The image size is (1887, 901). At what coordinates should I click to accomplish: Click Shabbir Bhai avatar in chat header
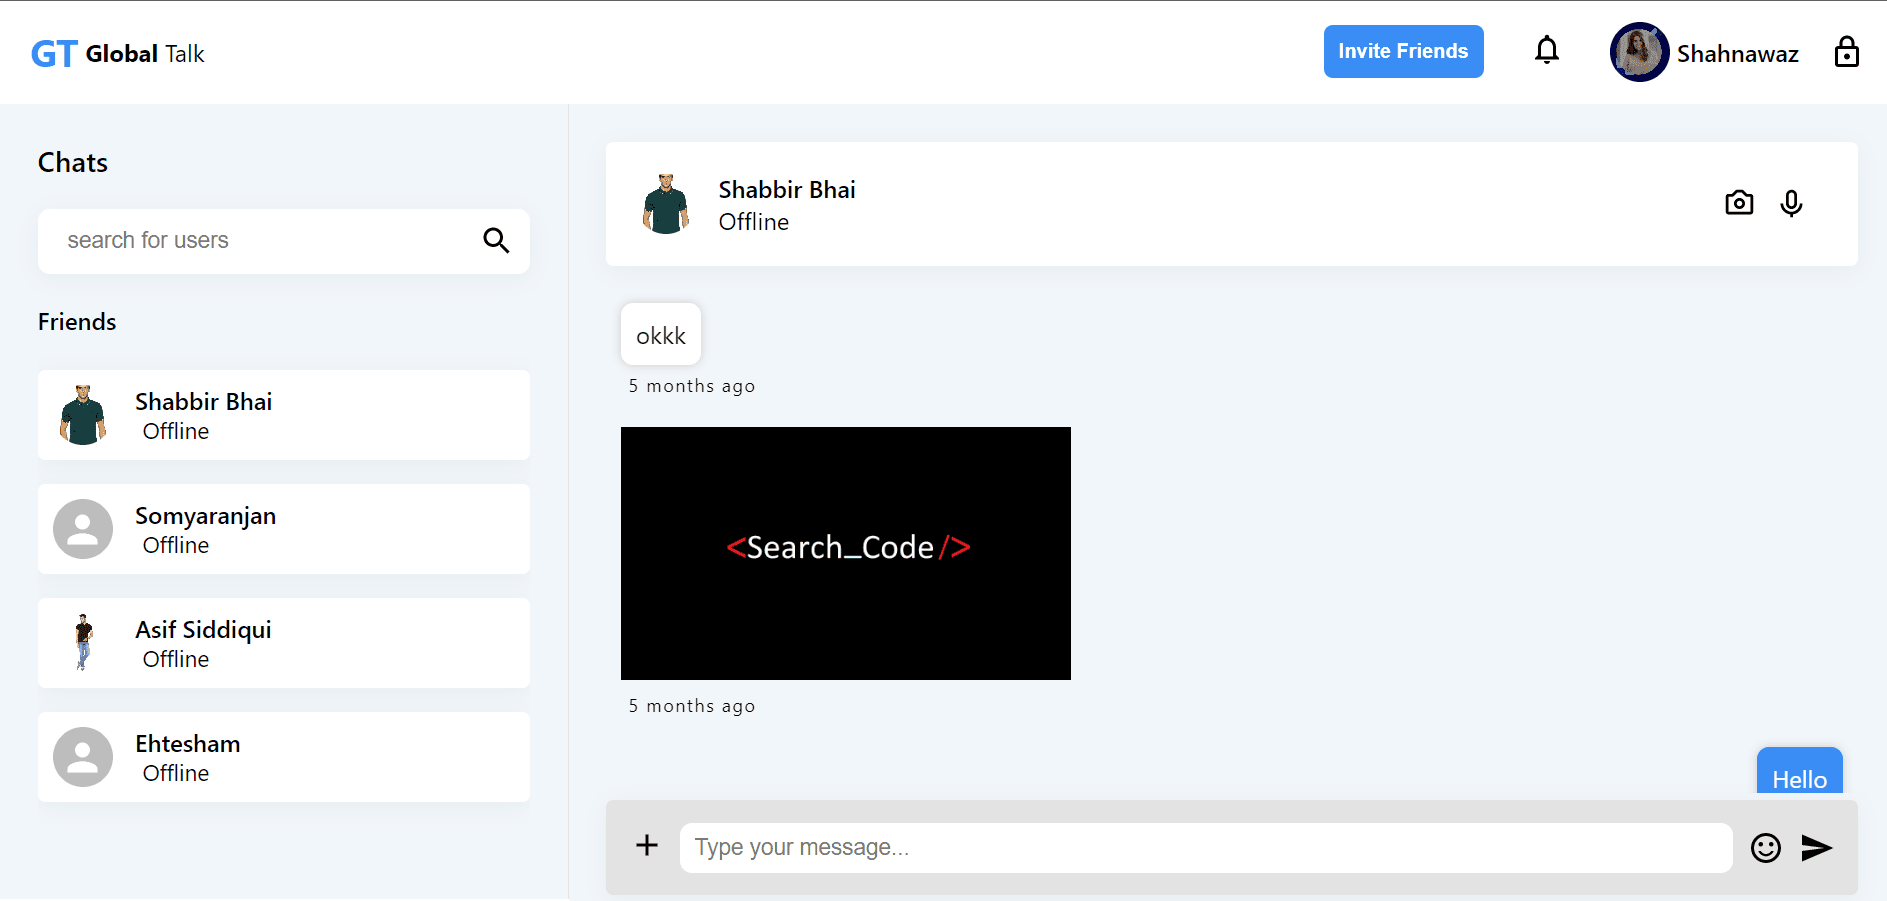665,204
